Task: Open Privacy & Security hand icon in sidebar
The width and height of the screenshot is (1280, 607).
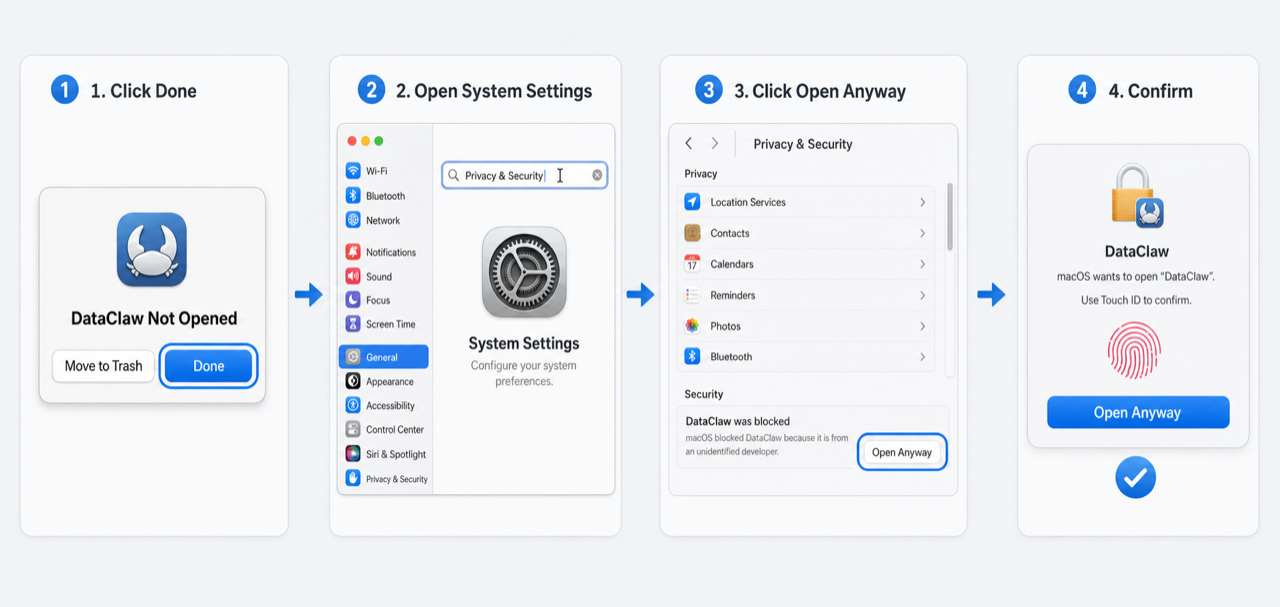Action: click(x=353, y=478)
